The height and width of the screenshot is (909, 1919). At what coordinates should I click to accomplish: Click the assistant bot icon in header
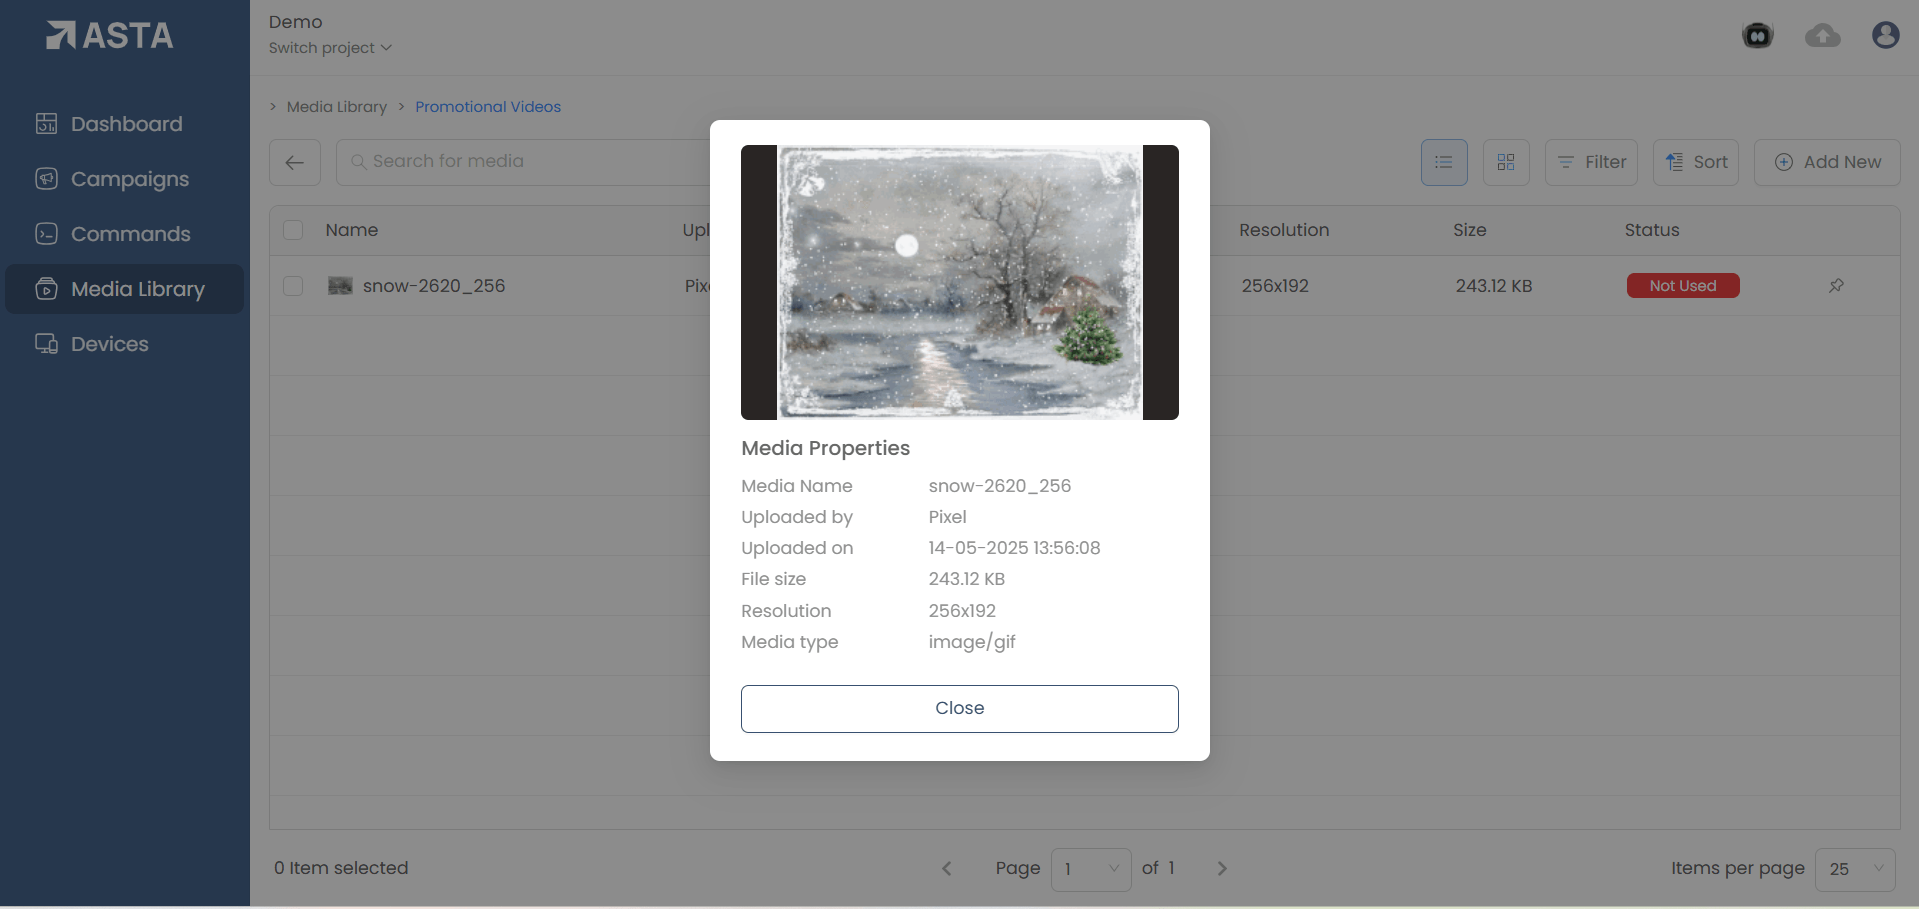click(x=1757, y=36)
